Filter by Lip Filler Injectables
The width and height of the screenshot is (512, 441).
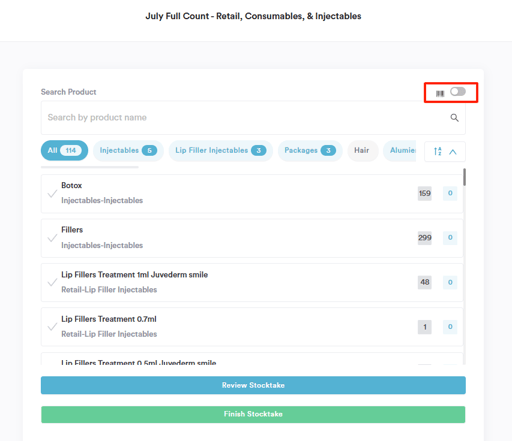coord(221,150)
